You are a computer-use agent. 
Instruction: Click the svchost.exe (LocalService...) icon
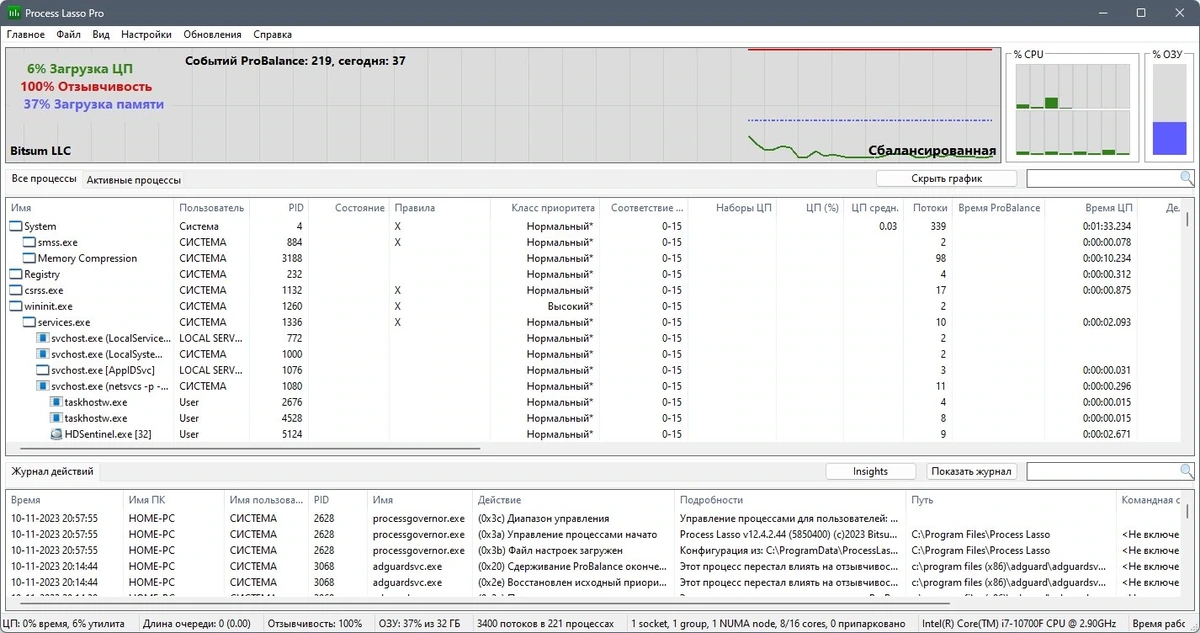(43, 339)
